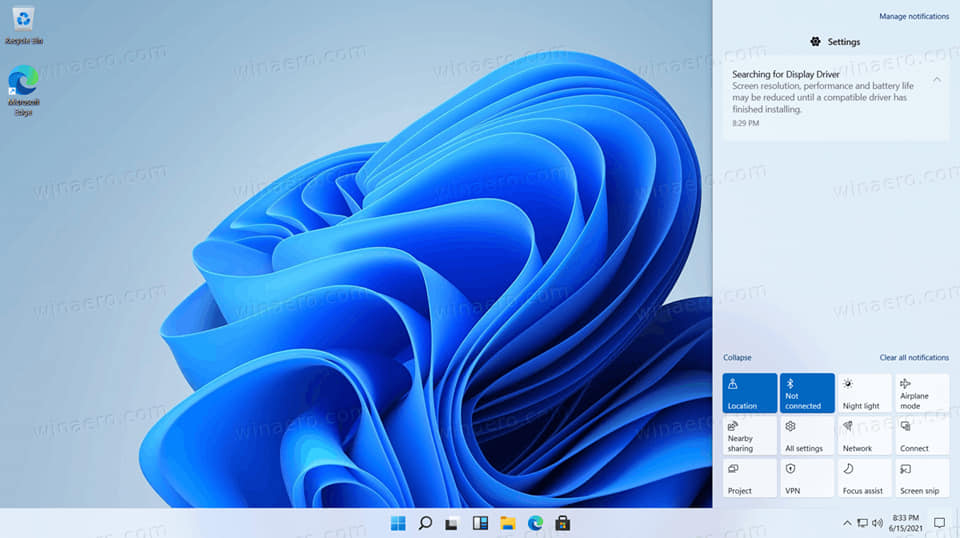Open Microsoft Store from the taskbar
This screenshot has width=960, height=538.
[x=563, y=523]
